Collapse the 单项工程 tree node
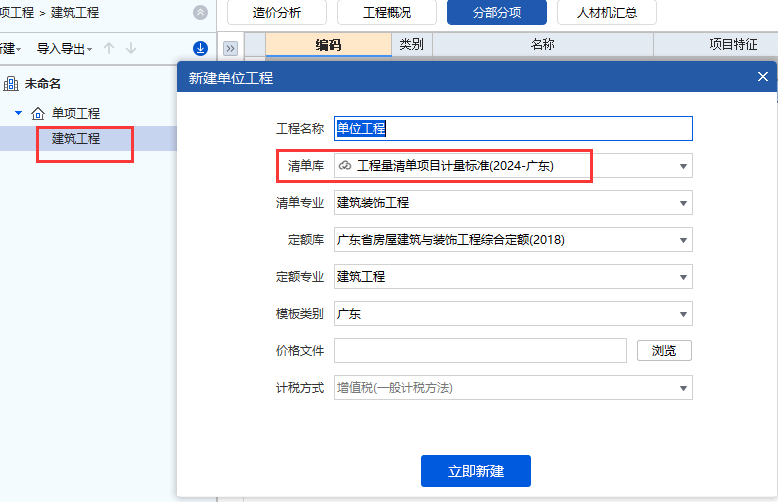This screenshot has height=502, width=778. click(18, 113)
